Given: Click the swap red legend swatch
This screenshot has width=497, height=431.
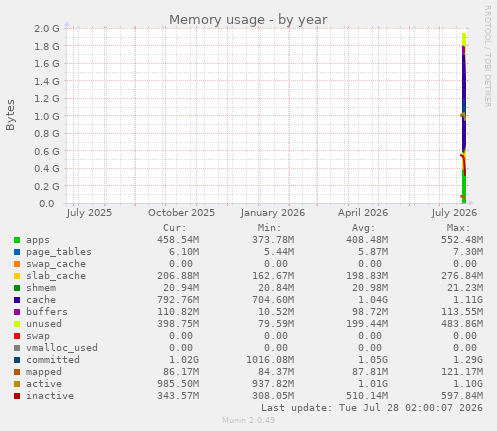Looking at the screenshot, I should [17, 336].
